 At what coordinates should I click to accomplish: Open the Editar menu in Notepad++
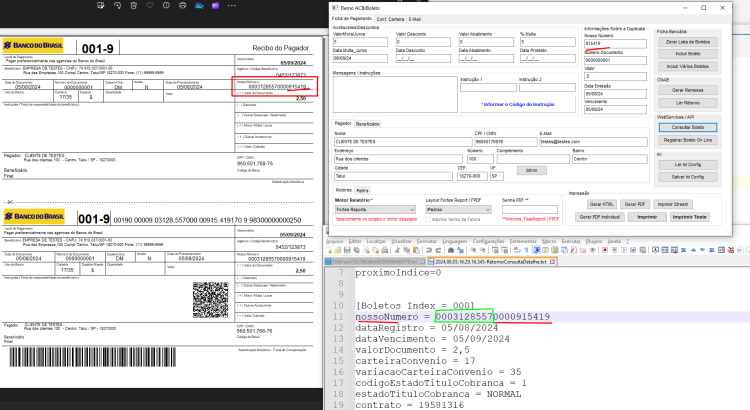(x=355, y=241)
